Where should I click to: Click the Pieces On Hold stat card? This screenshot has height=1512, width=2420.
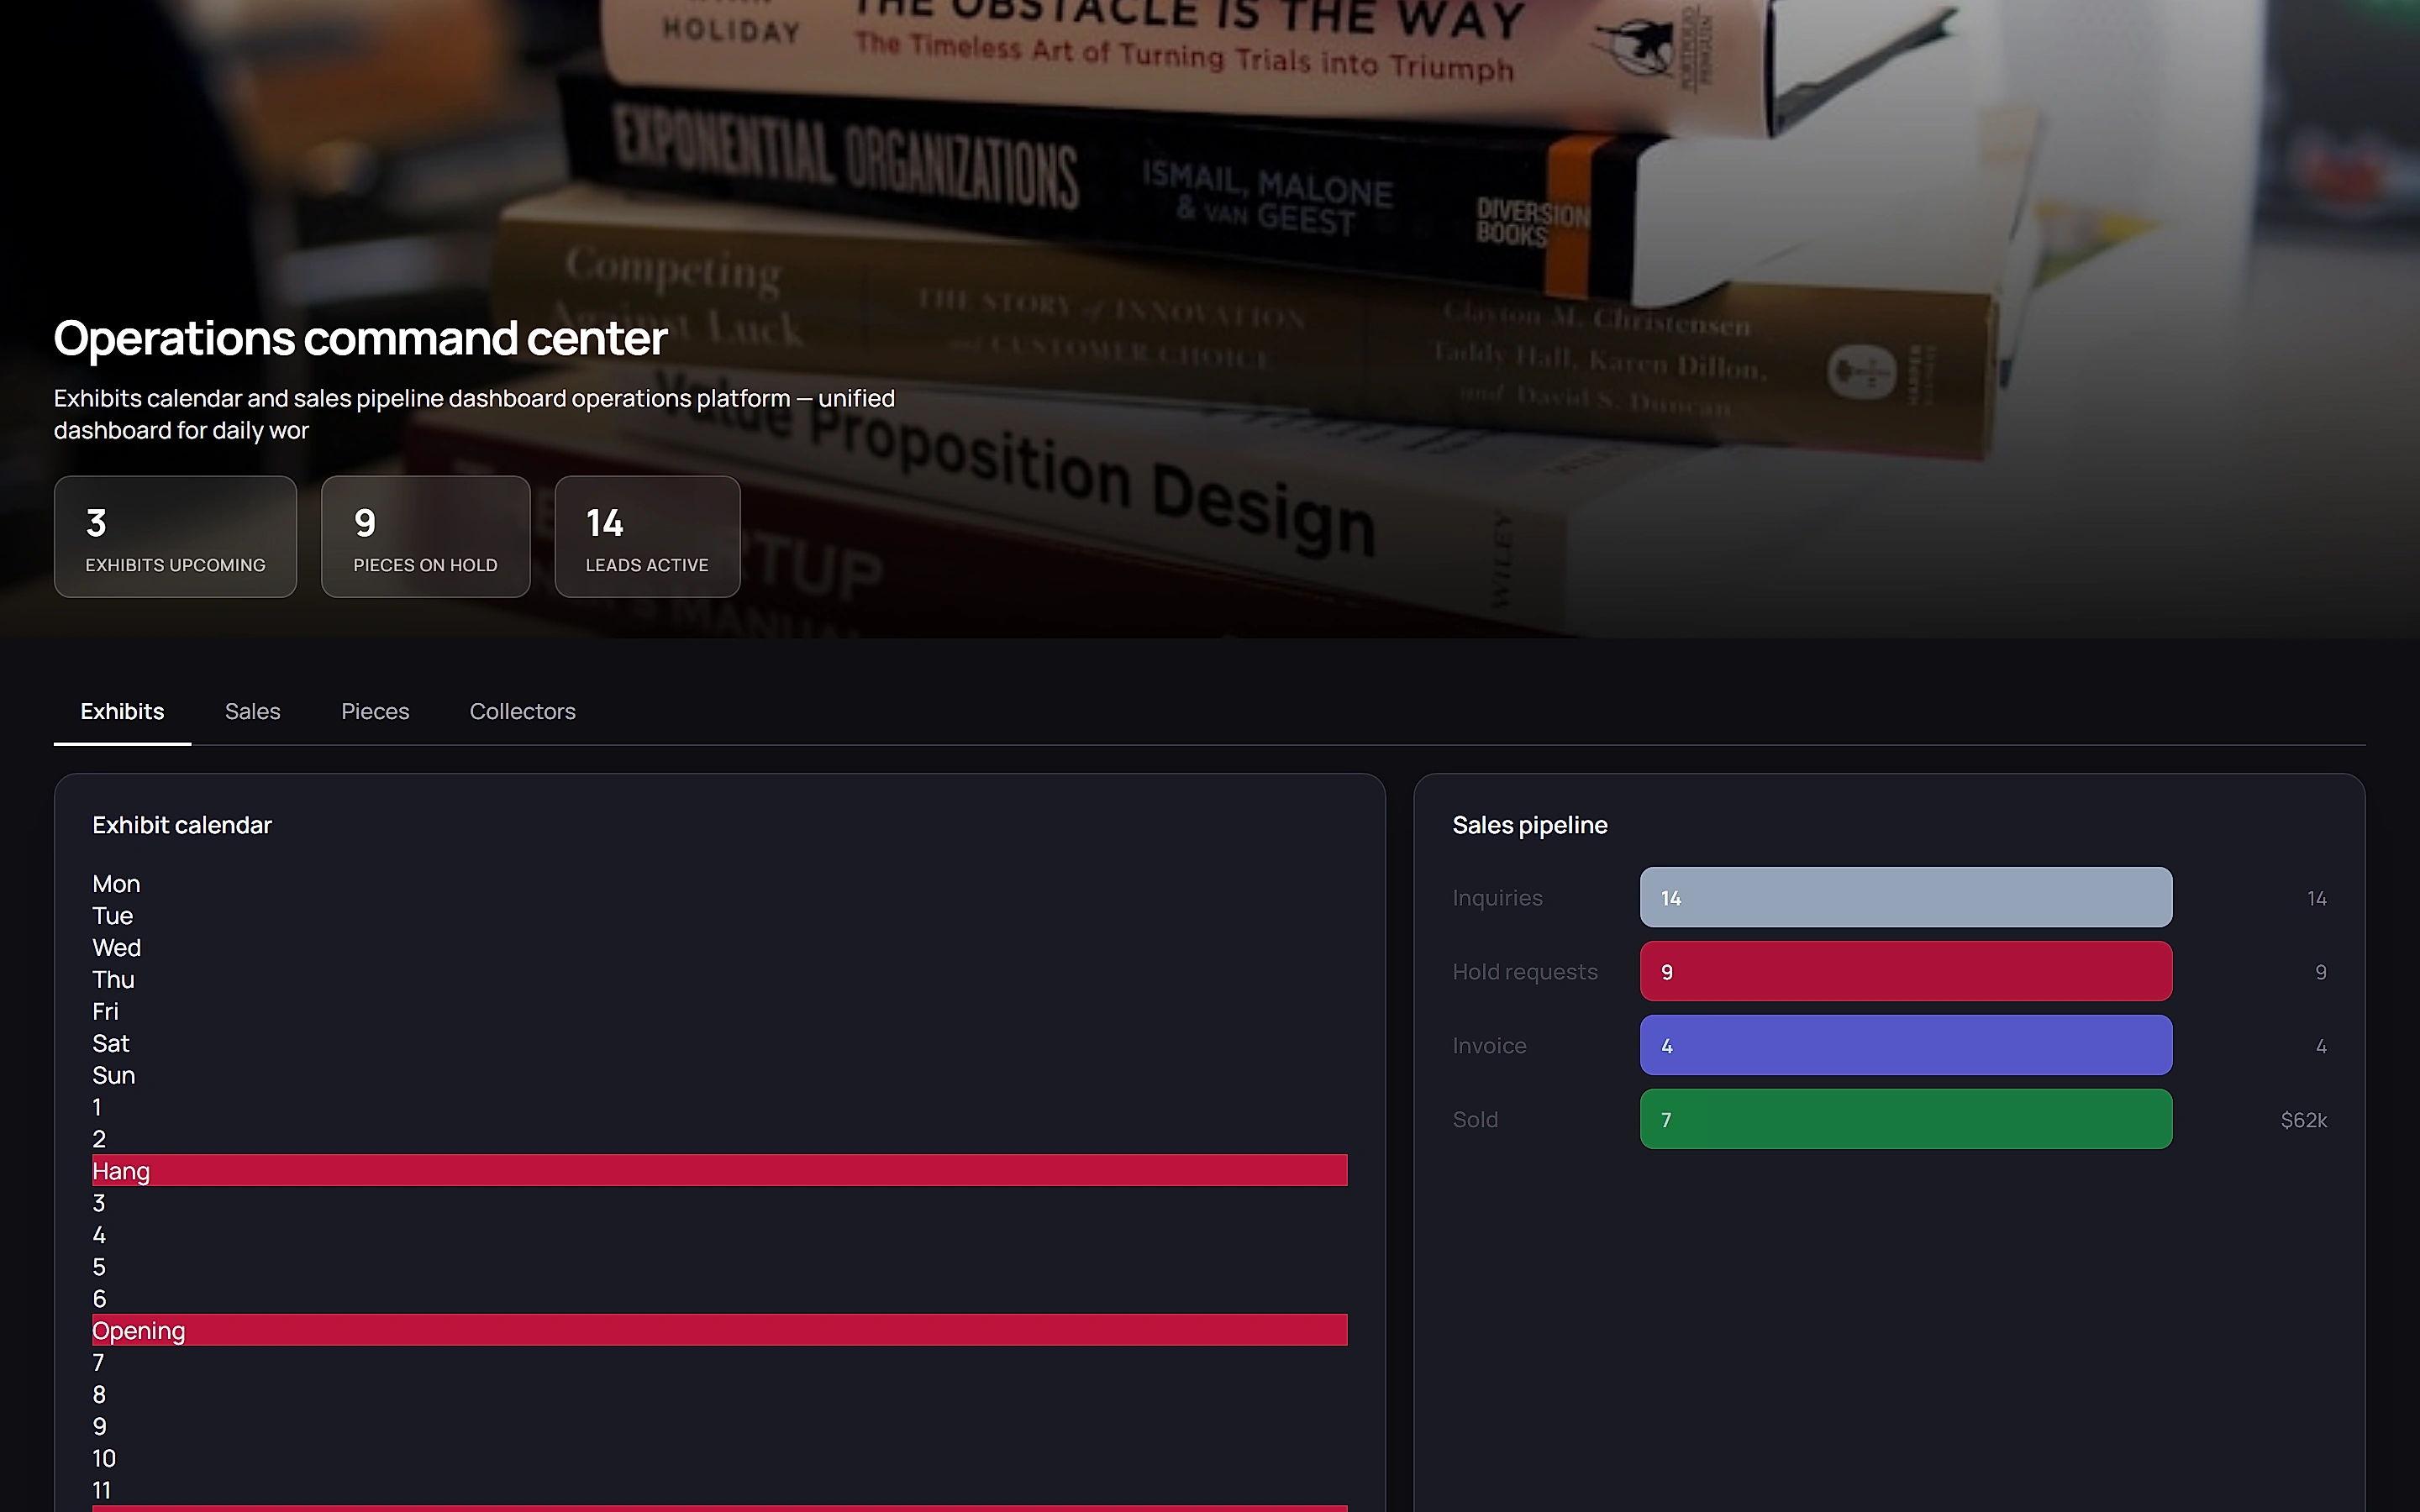click(425, 537)
